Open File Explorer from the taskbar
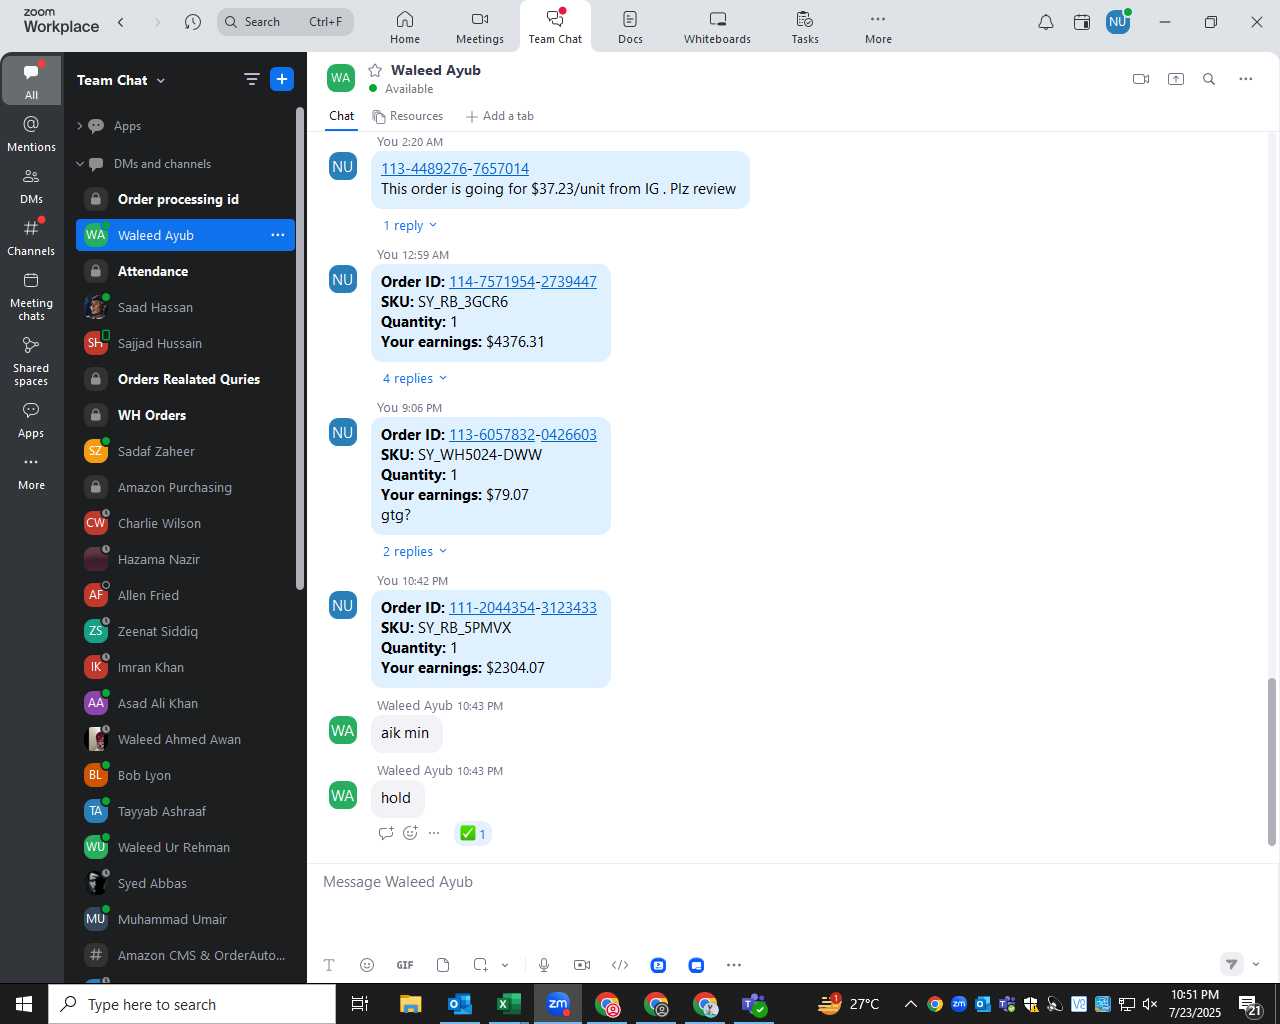Screen dimensions: 1280x1024 tap(411, 1004)
